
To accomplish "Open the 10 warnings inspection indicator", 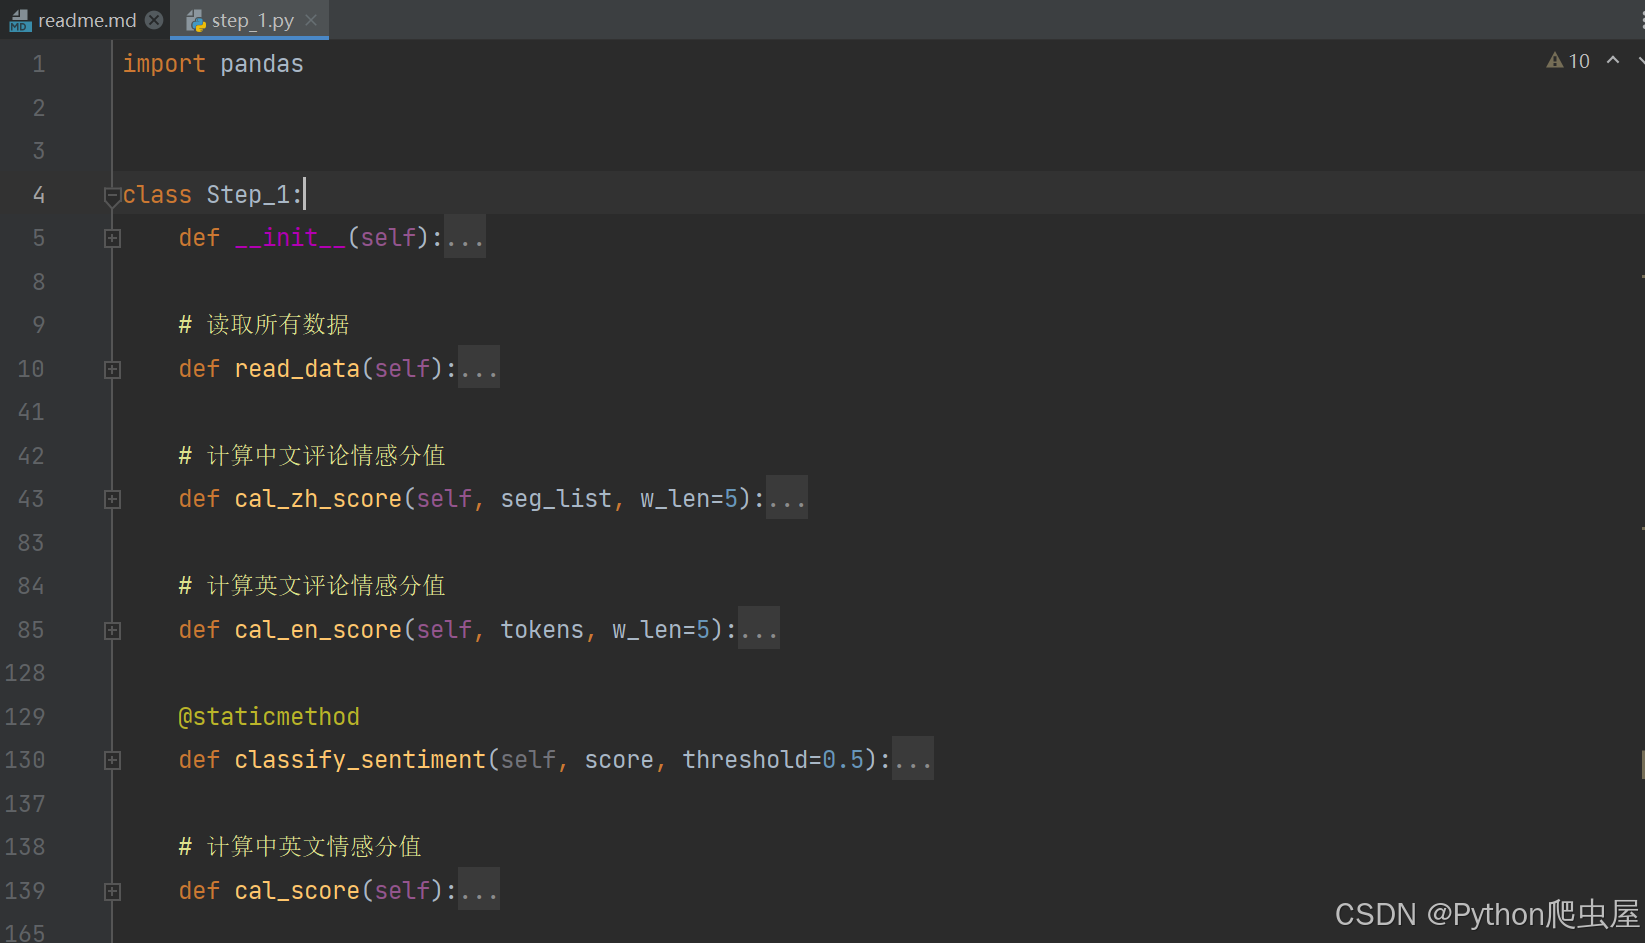I will pos(1568,61).
